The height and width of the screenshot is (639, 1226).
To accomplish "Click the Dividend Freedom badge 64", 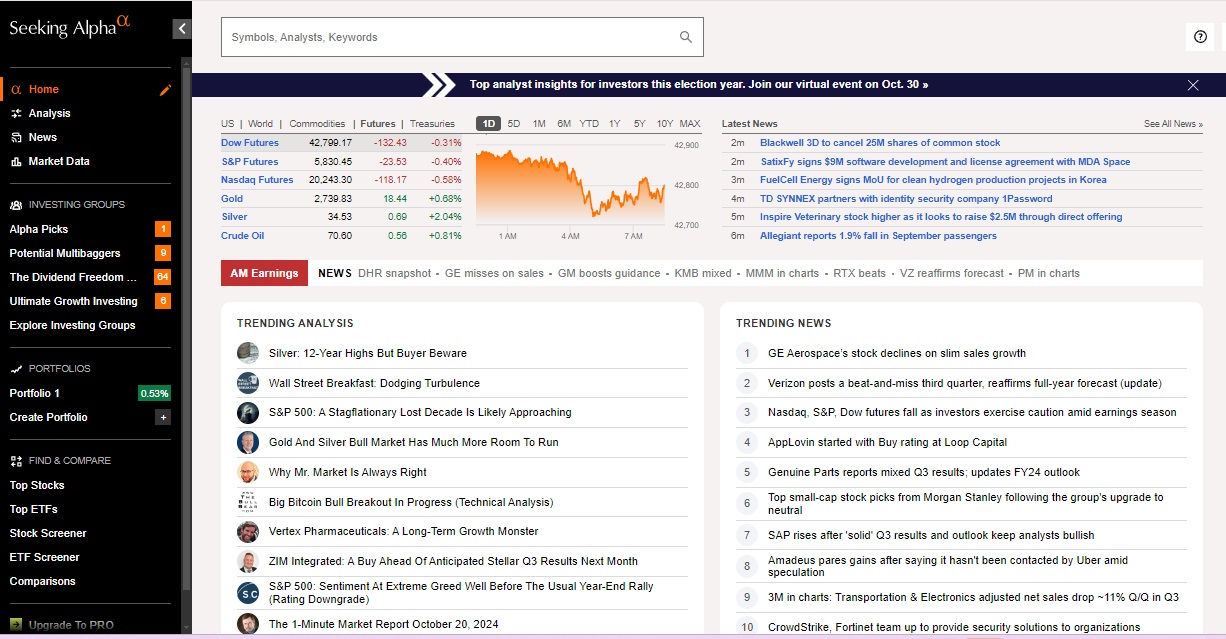I will pyautogui.click(x=162, y=277).
